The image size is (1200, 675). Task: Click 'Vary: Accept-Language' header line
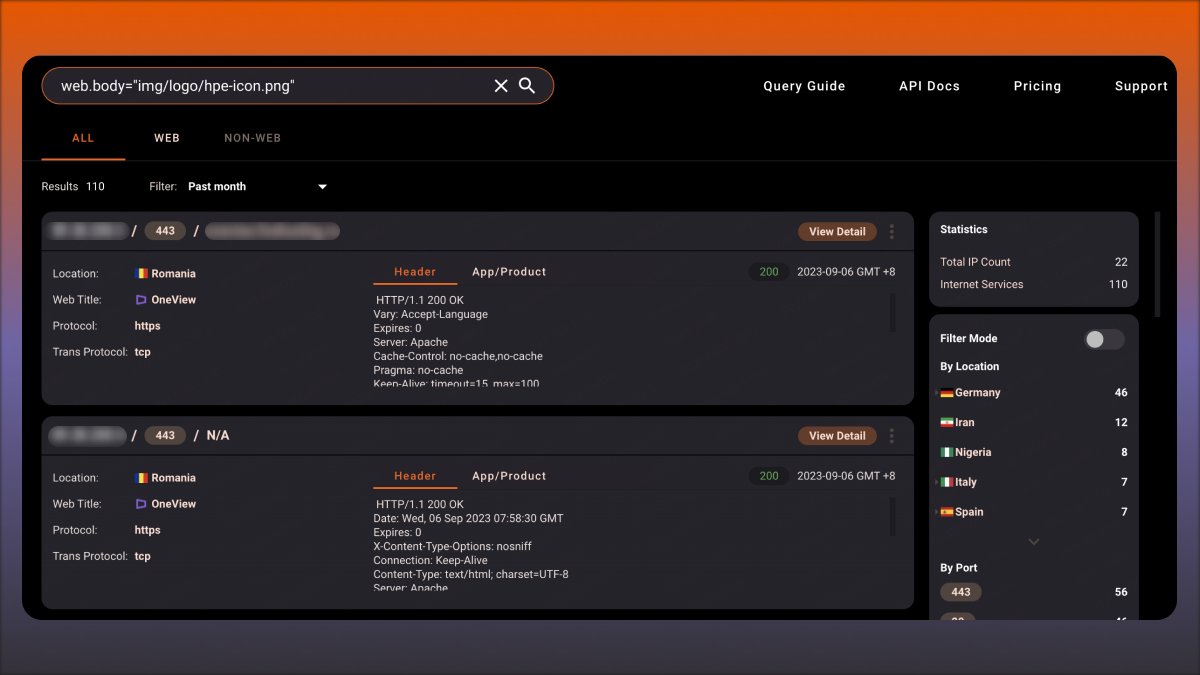(431, 314)
